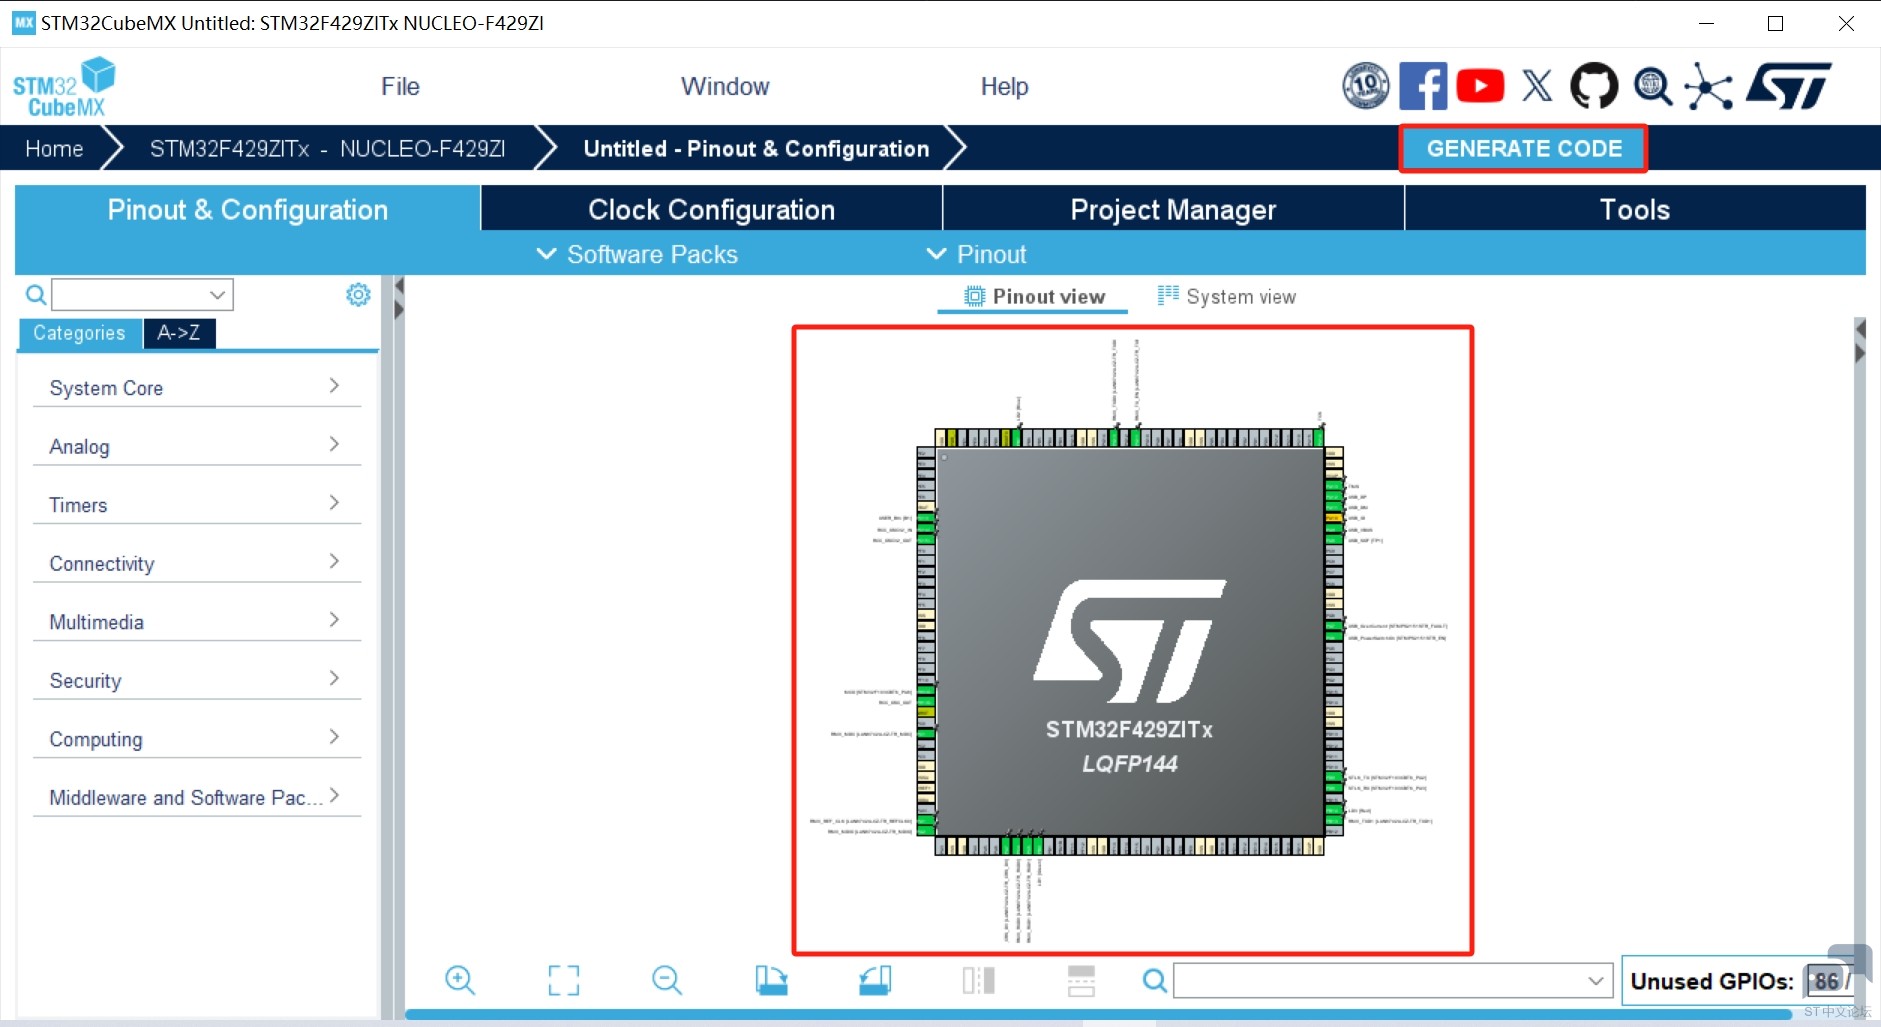Viewport: 1881px width, 1027px height.
Task: Open the GitHub icon link
Action: coord(1594,86)
